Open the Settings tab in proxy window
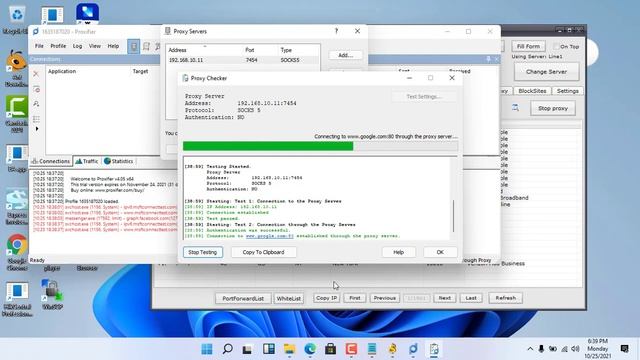 (x=567, y=91)
